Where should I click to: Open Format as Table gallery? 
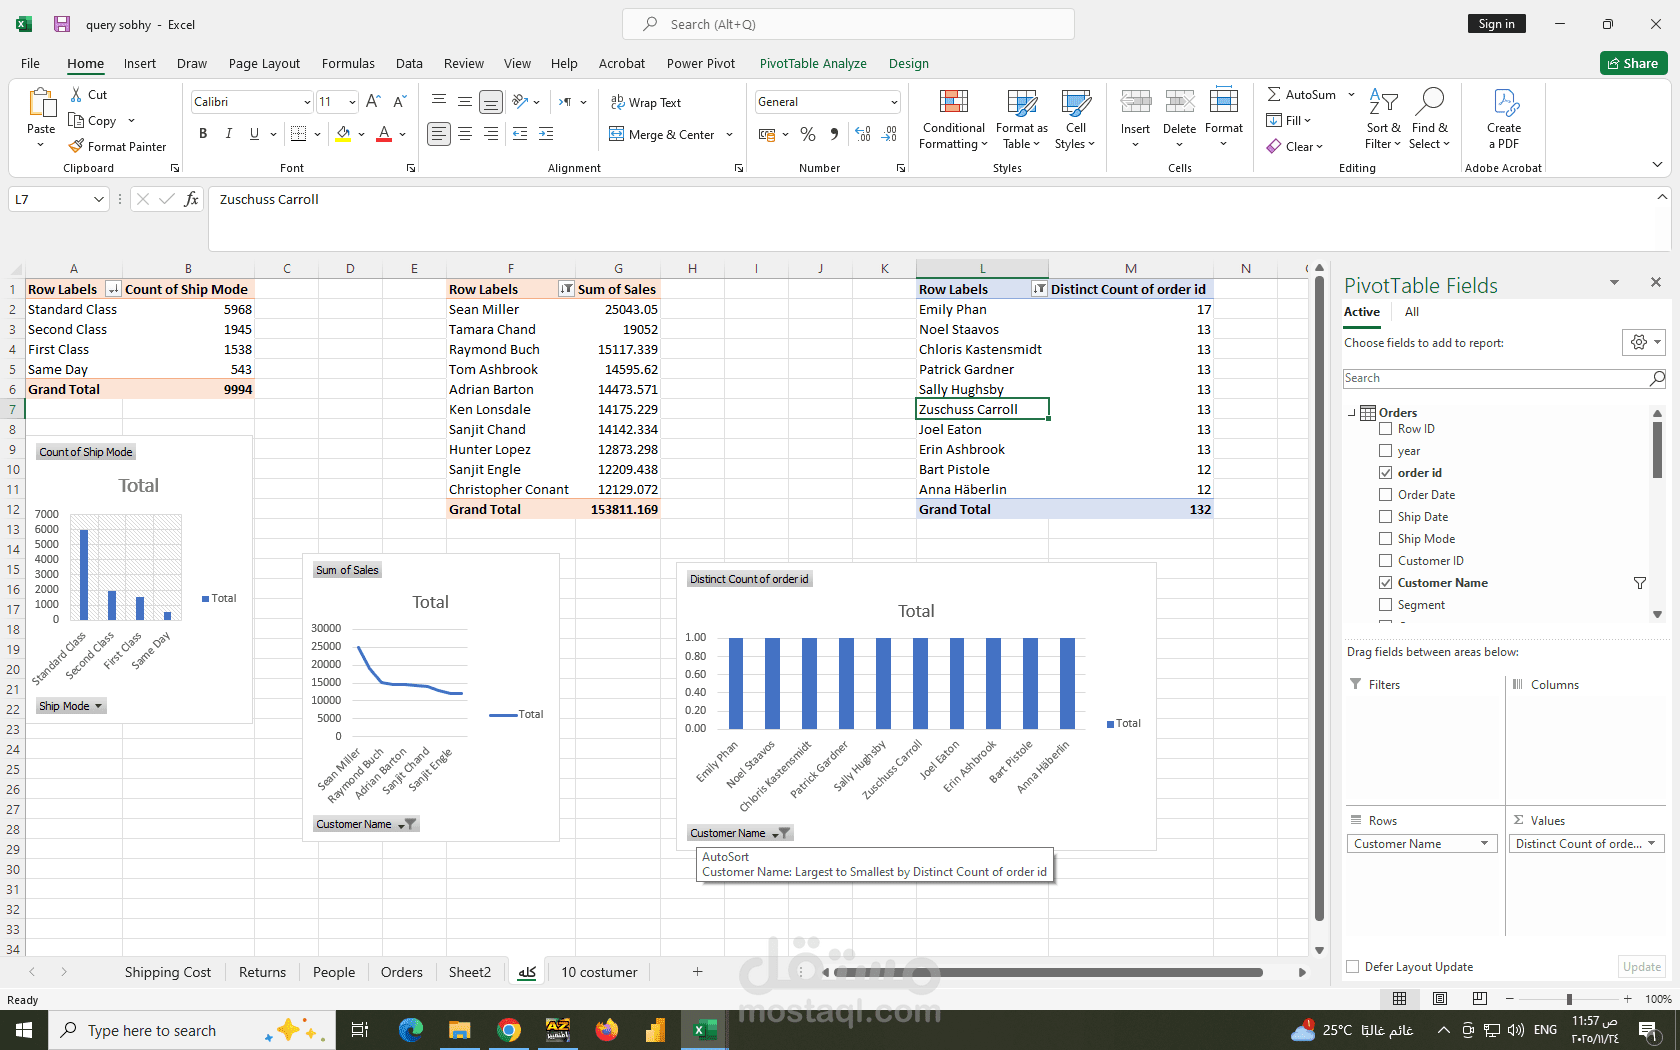(1022, 119)
